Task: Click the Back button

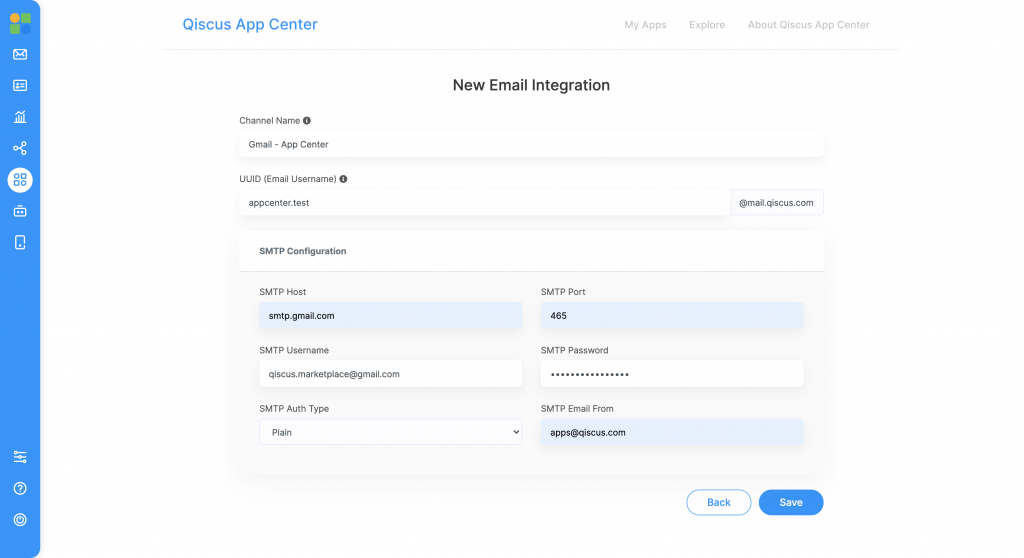Action: (x=718, y=502)
